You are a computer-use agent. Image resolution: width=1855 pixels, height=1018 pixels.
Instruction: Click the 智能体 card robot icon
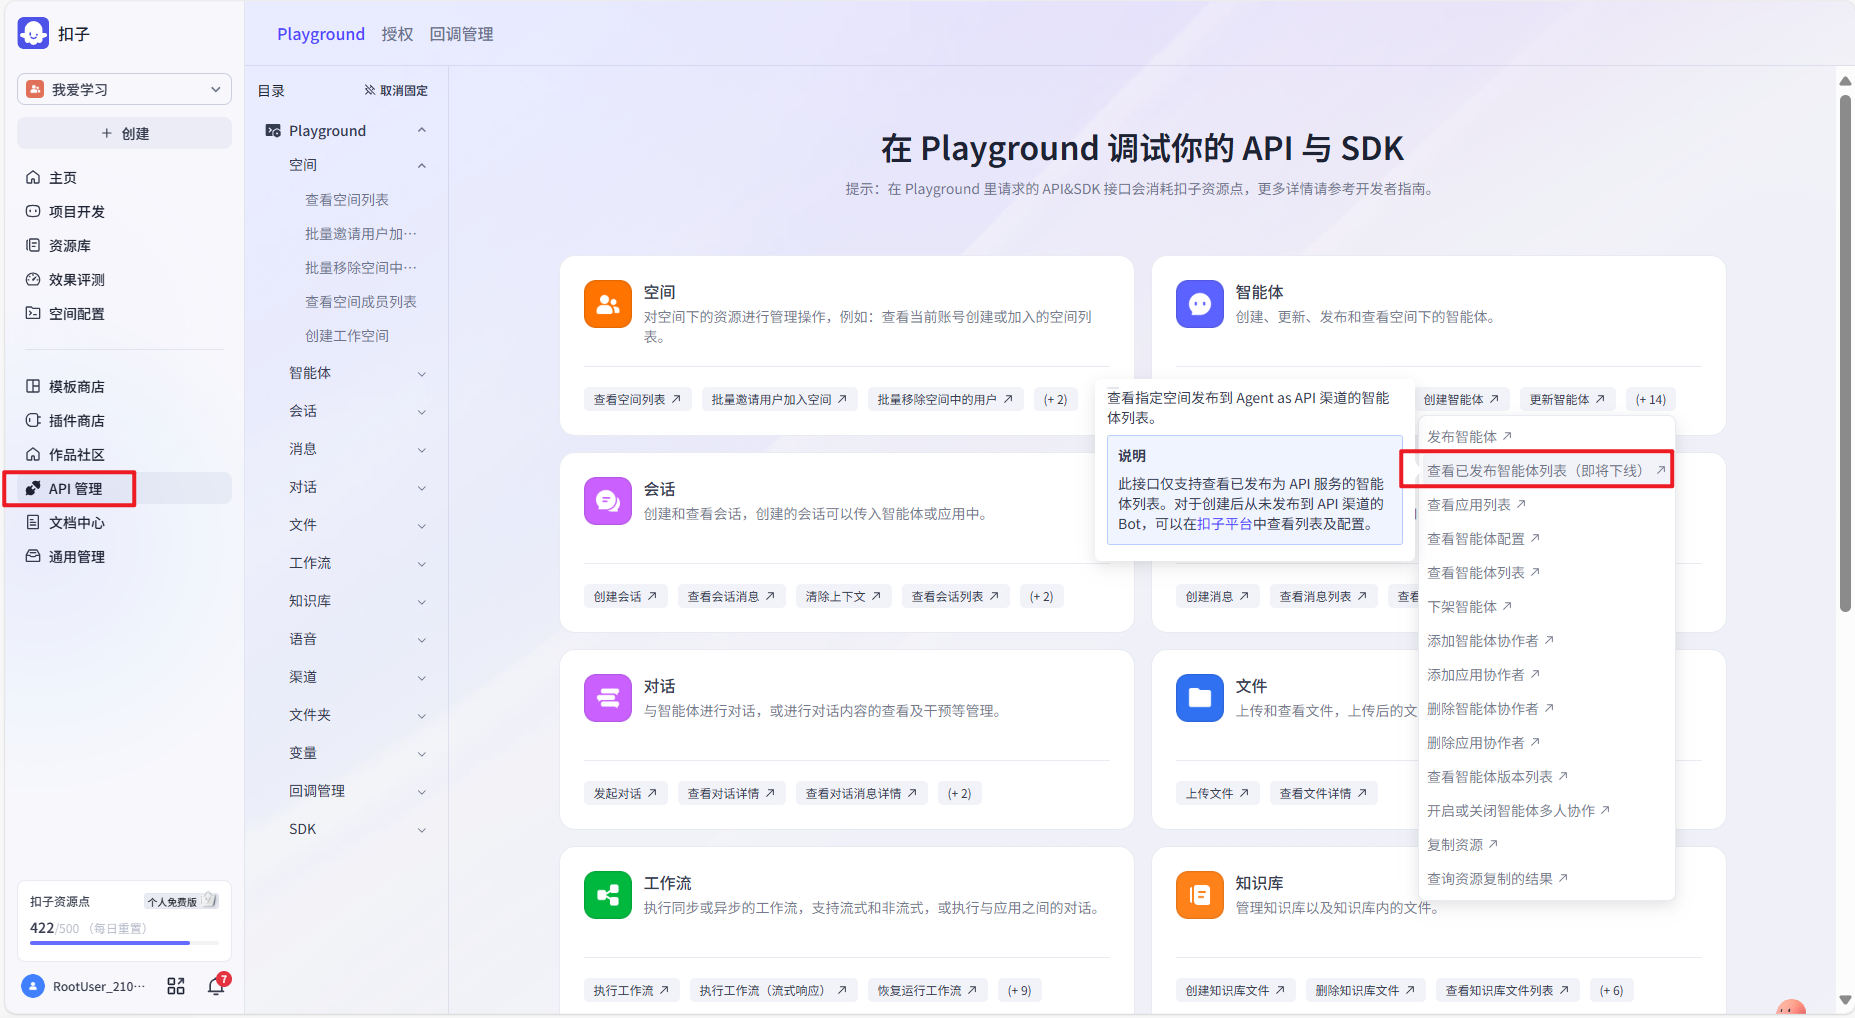pyautogui.click(x=1200, y=304)
